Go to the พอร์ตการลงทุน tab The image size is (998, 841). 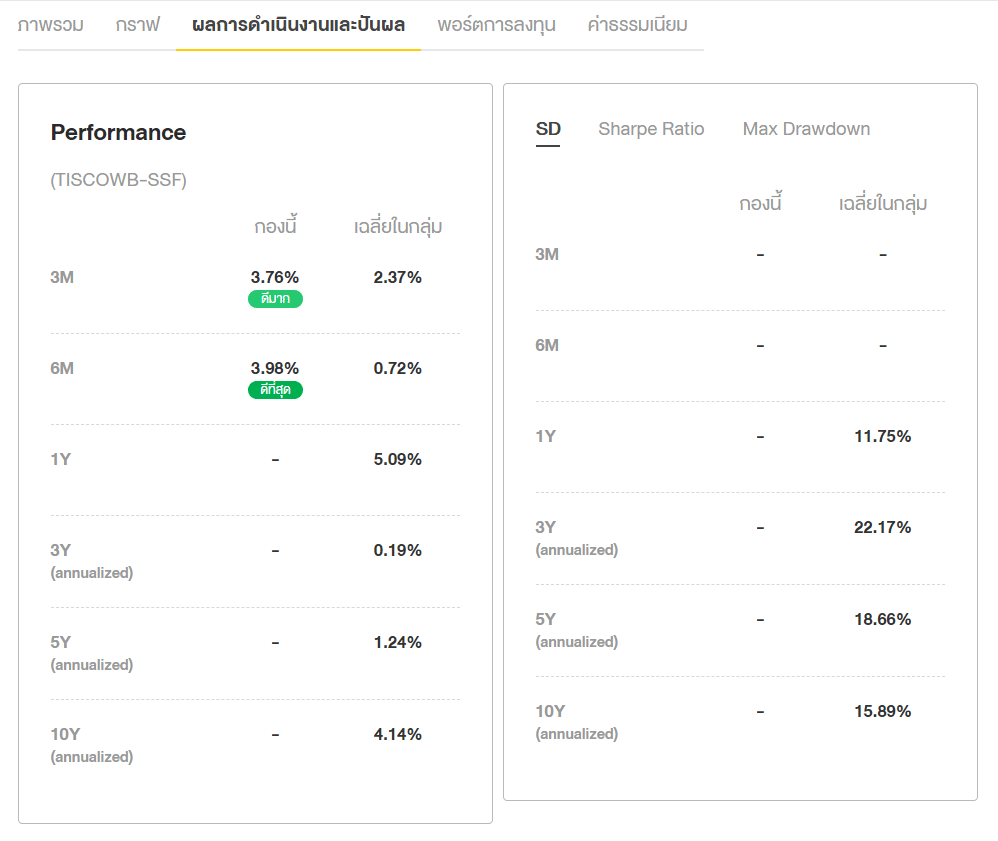[496, 25]
